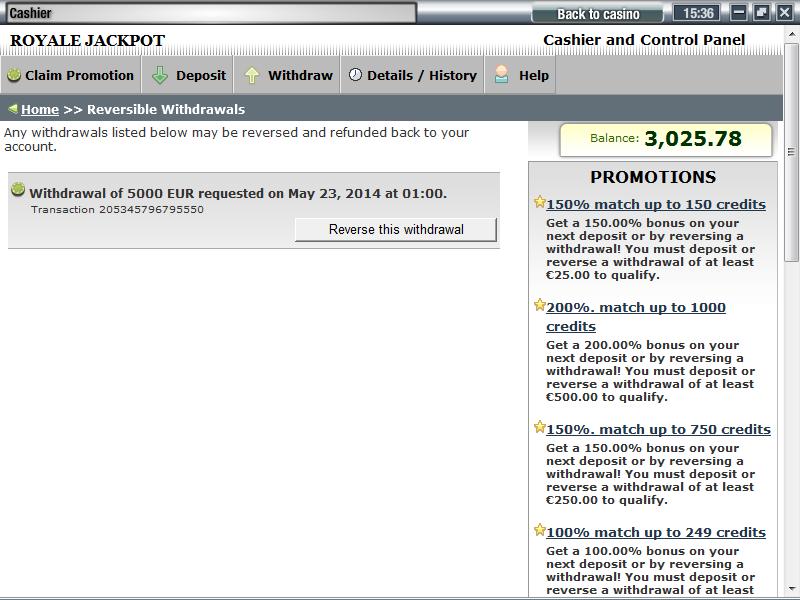Click the Details / History clock icon
Screen dimensions: 800x600
pyautogui.click(x=355, y=75)
